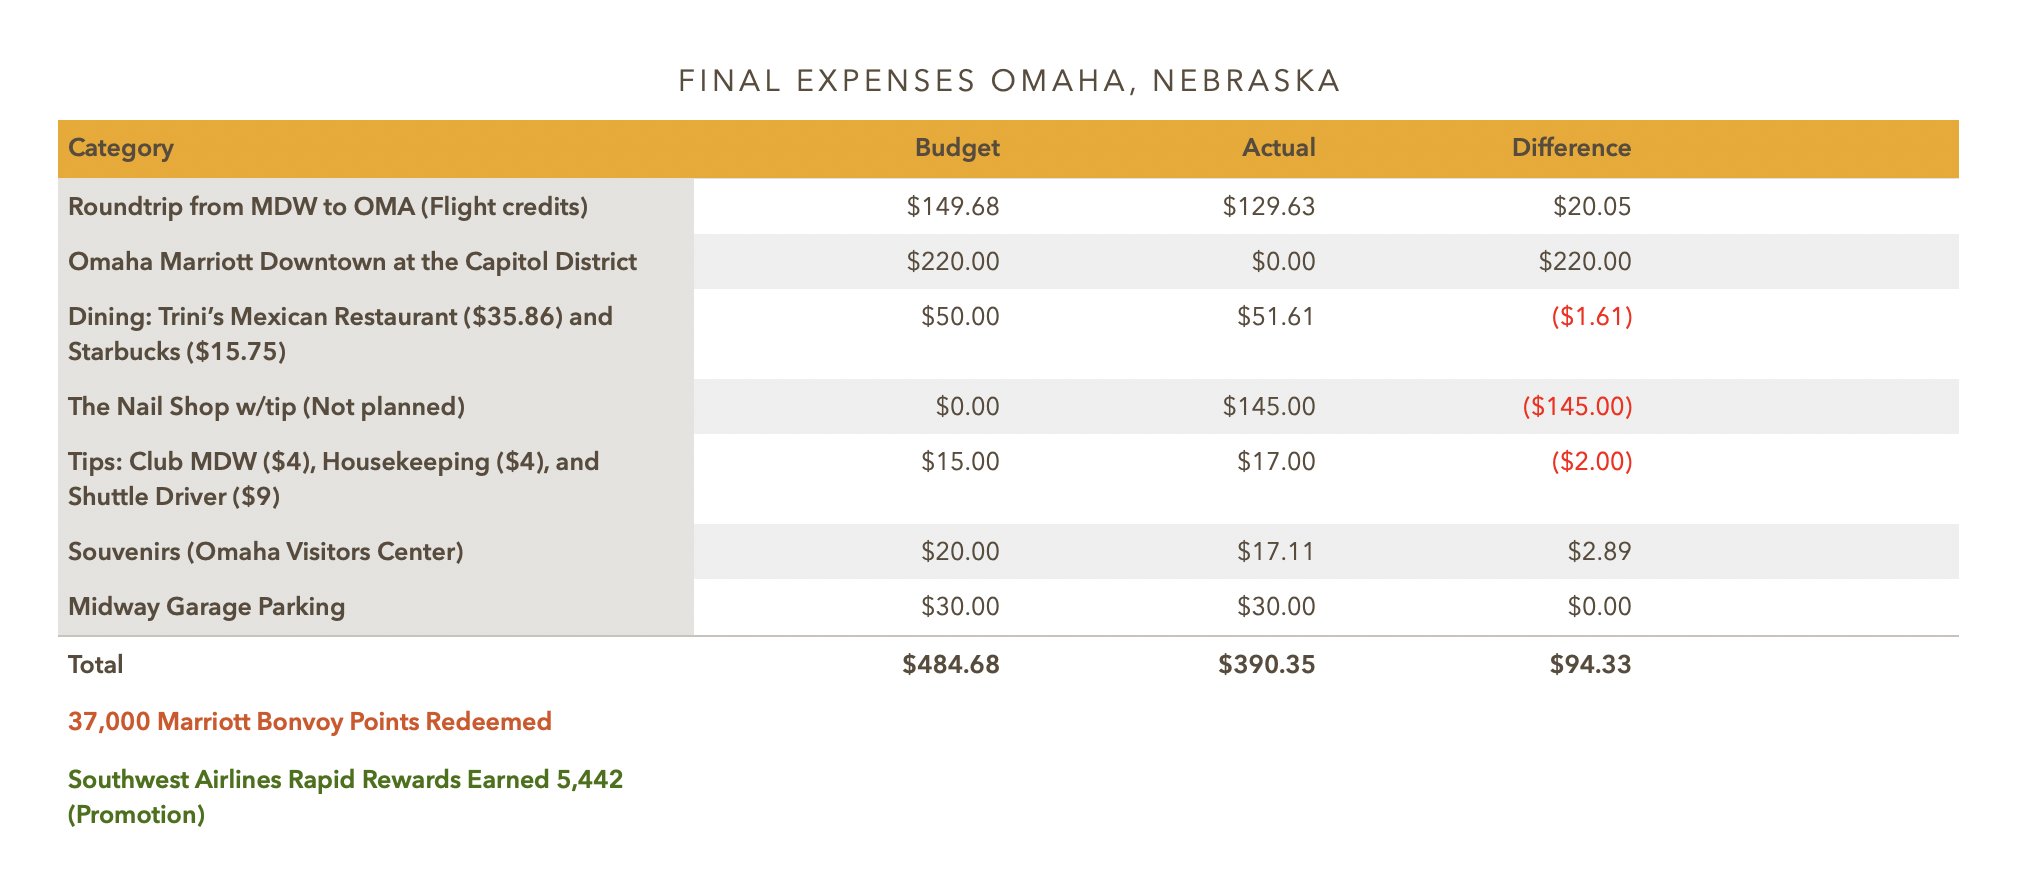This screenshot has width=2038, height=884.
Task: Click the Final Expenses Omaha, Nebraska title
Action: click(1009, 81)
